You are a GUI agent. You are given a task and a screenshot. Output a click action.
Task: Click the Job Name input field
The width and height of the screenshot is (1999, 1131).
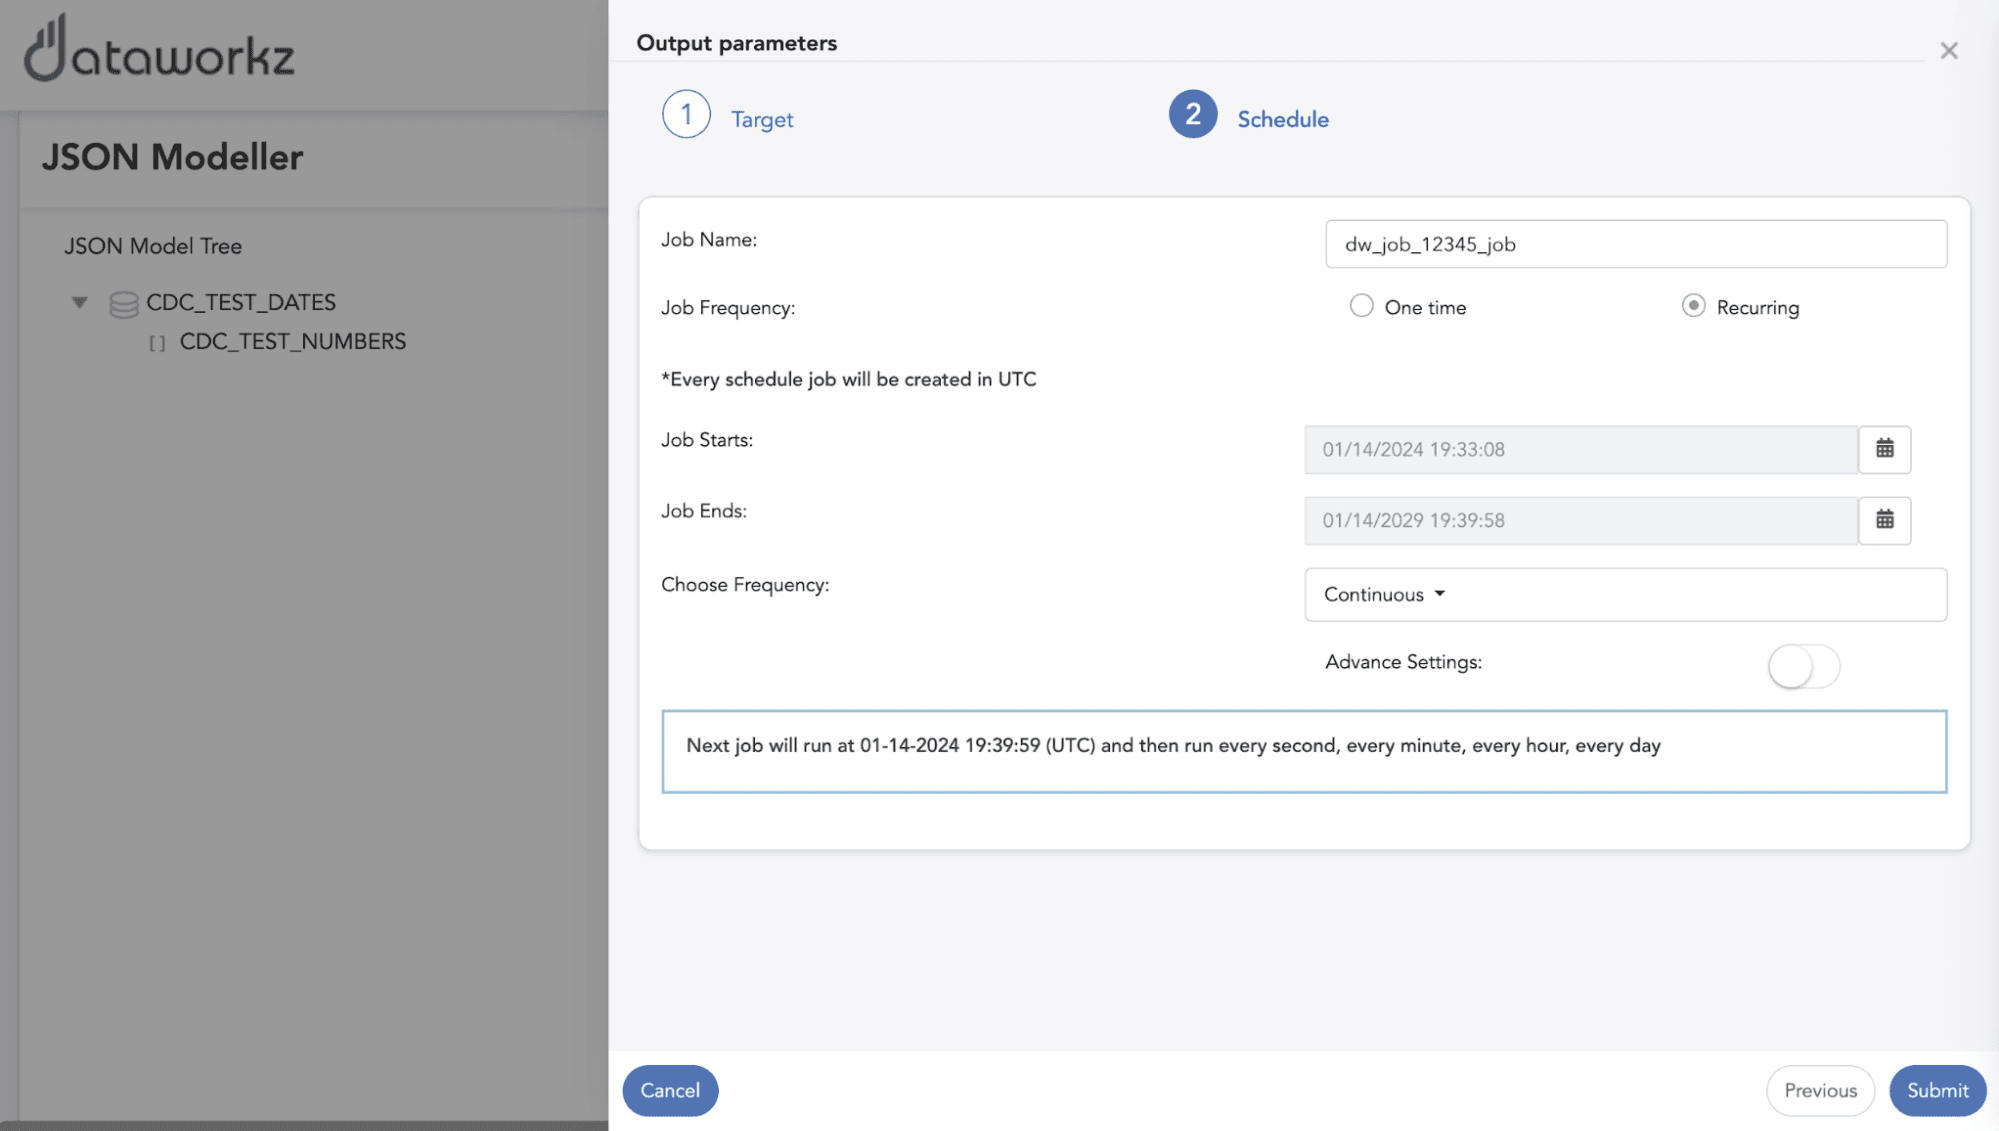(1635, 243)
